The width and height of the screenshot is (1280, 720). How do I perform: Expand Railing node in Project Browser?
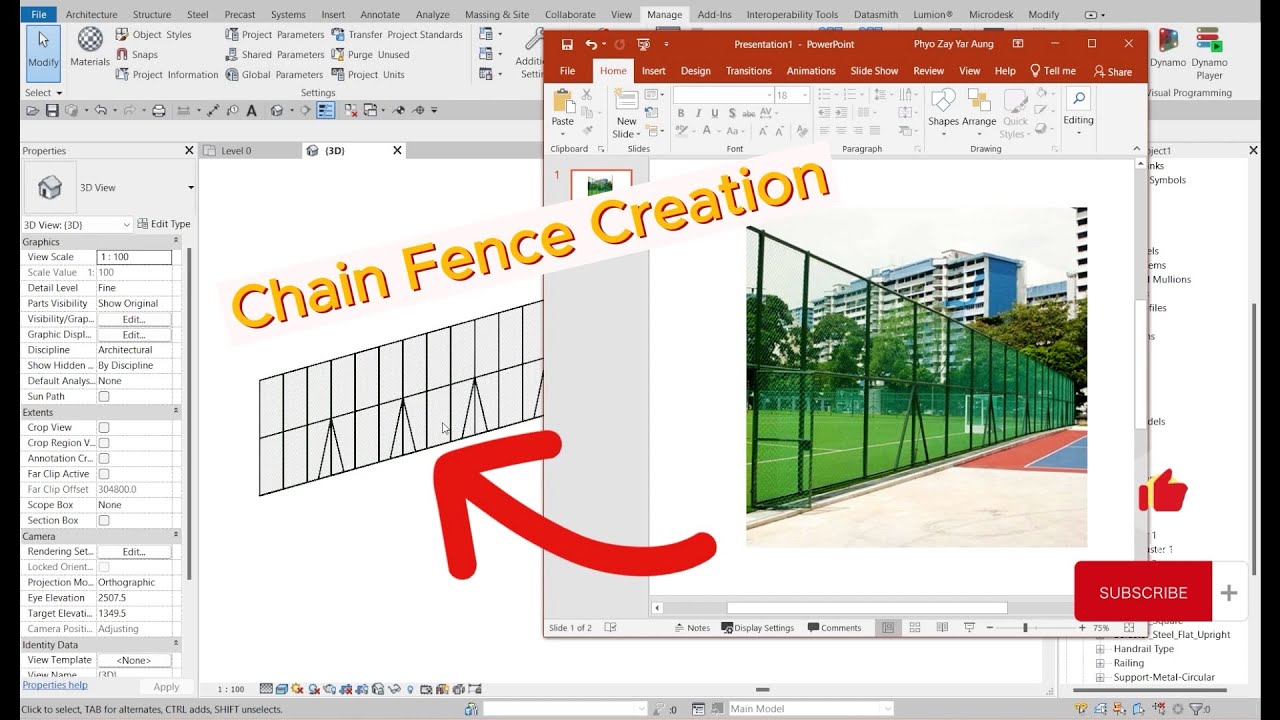1100,663
